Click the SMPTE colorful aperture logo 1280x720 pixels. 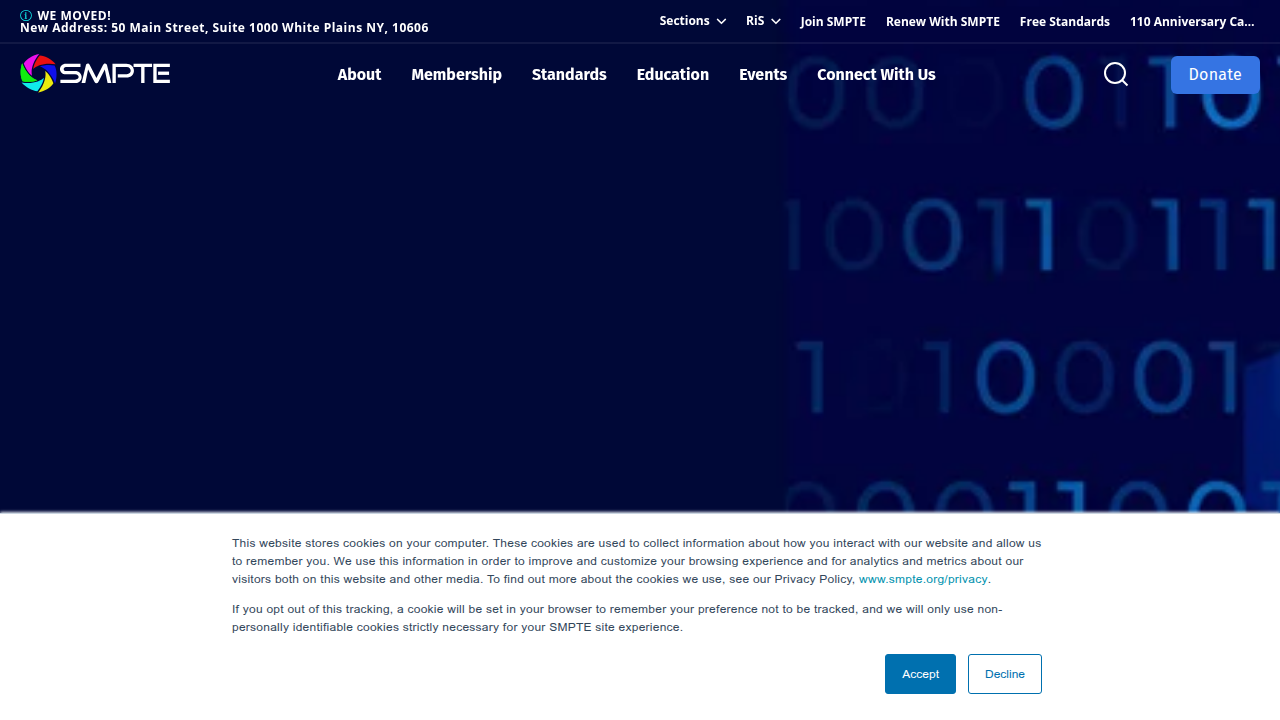37,73
